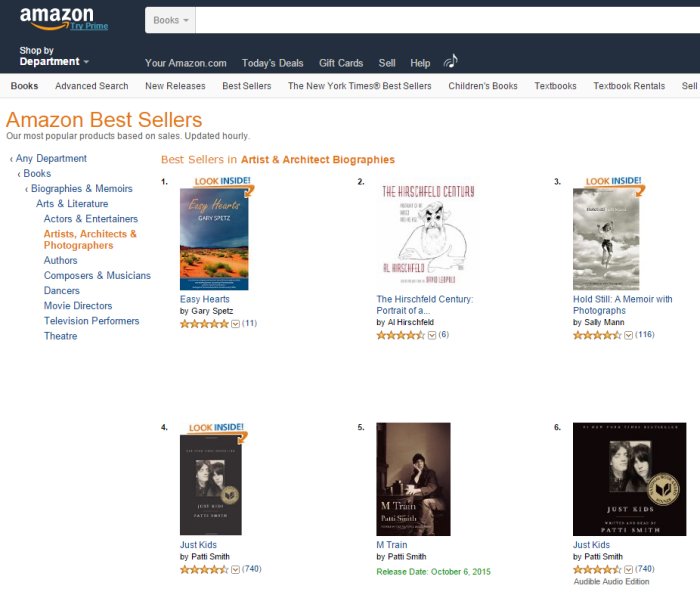Expand rating breakdown arrow for Easy Hearts
Image resolution: width=700 pixels, height=595 pixels.
coord(235,324)
